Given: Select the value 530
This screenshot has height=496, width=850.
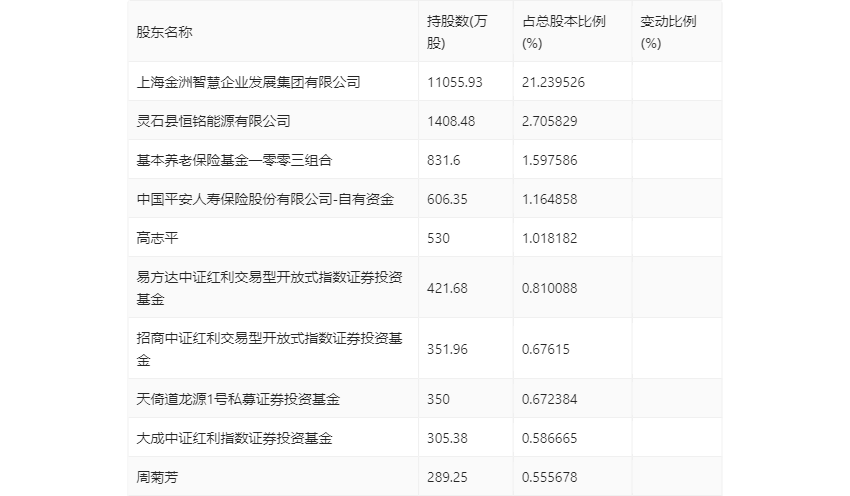Looking at the screenshot, I should 439,238.
